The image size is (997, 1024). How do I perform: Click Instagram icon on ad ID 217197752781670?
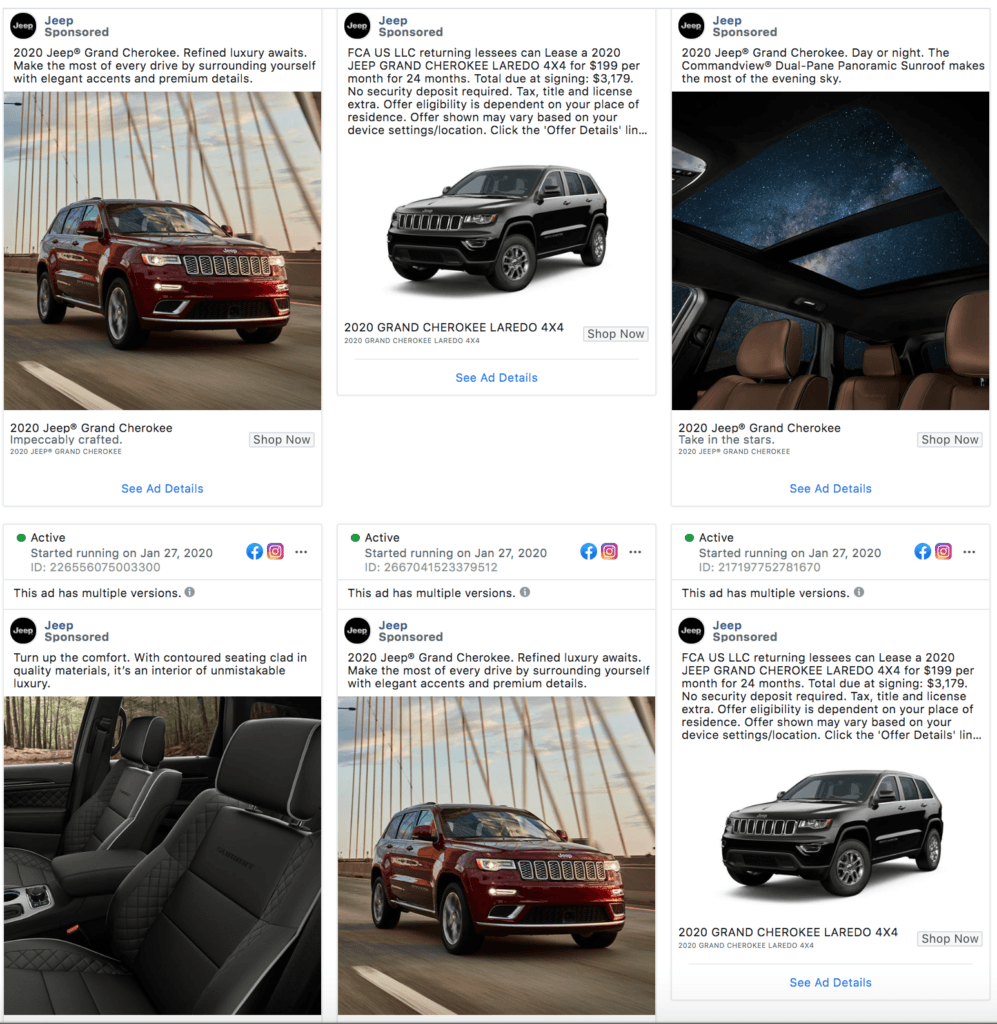(943, 551)
